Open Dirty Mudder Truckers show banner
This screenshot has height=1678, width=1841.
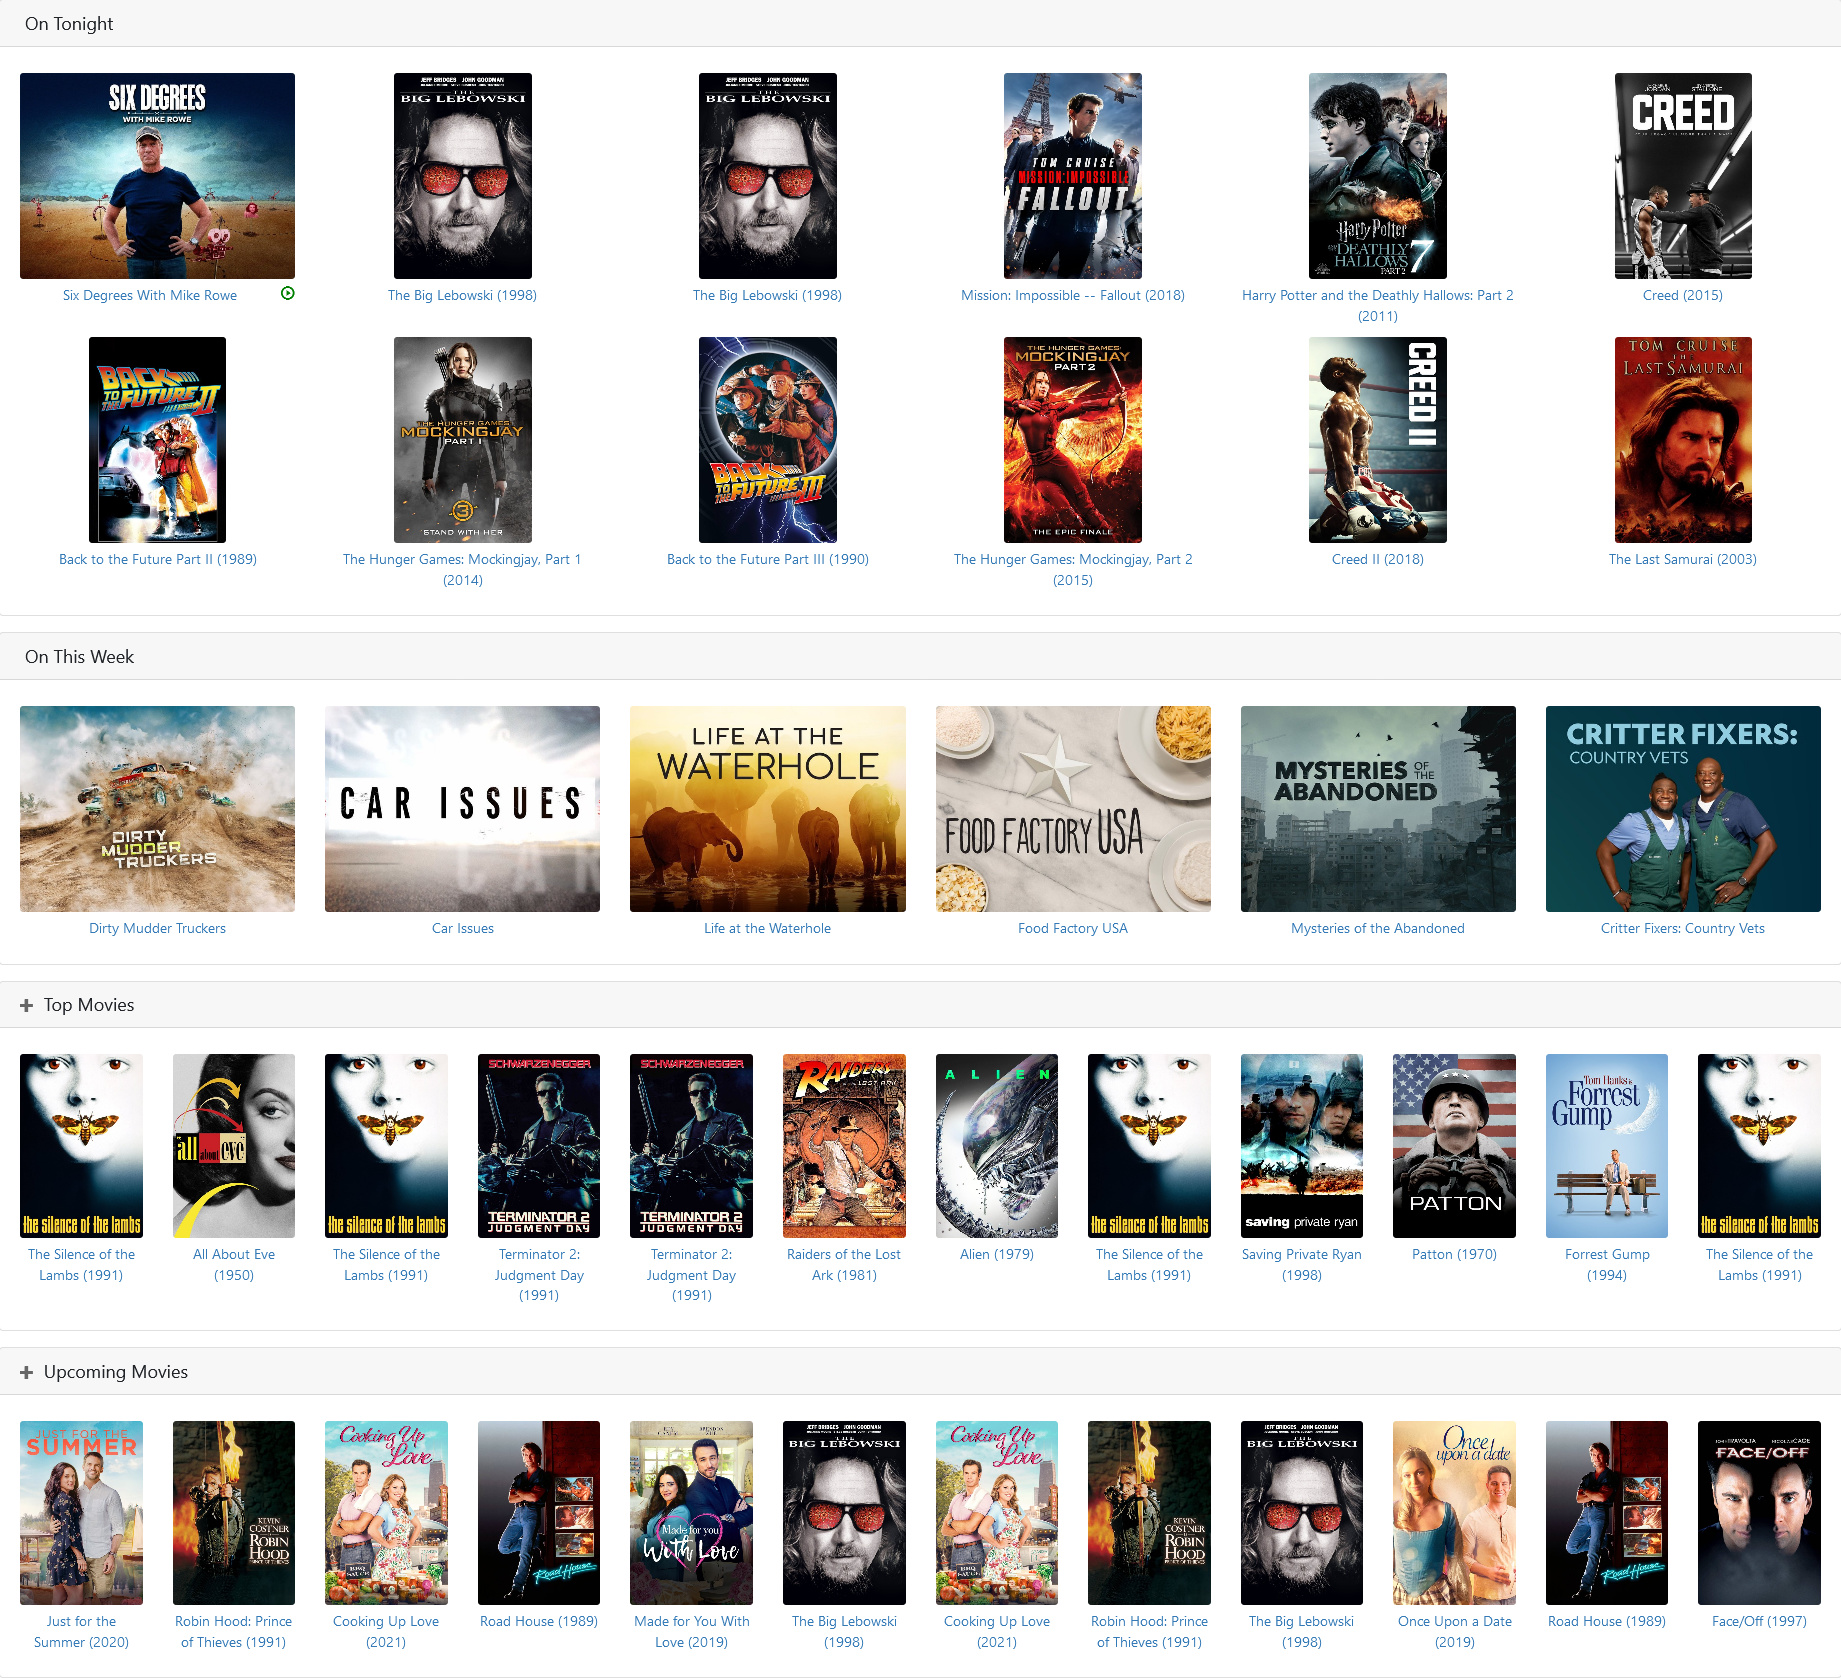157,809
